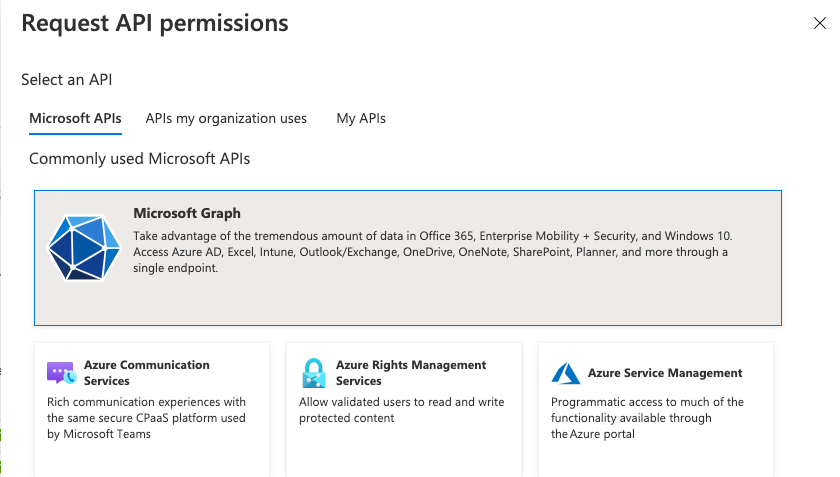Click the Azure Communication Services chat icon
Screen dimensions: 840x477
click(61, 373)
